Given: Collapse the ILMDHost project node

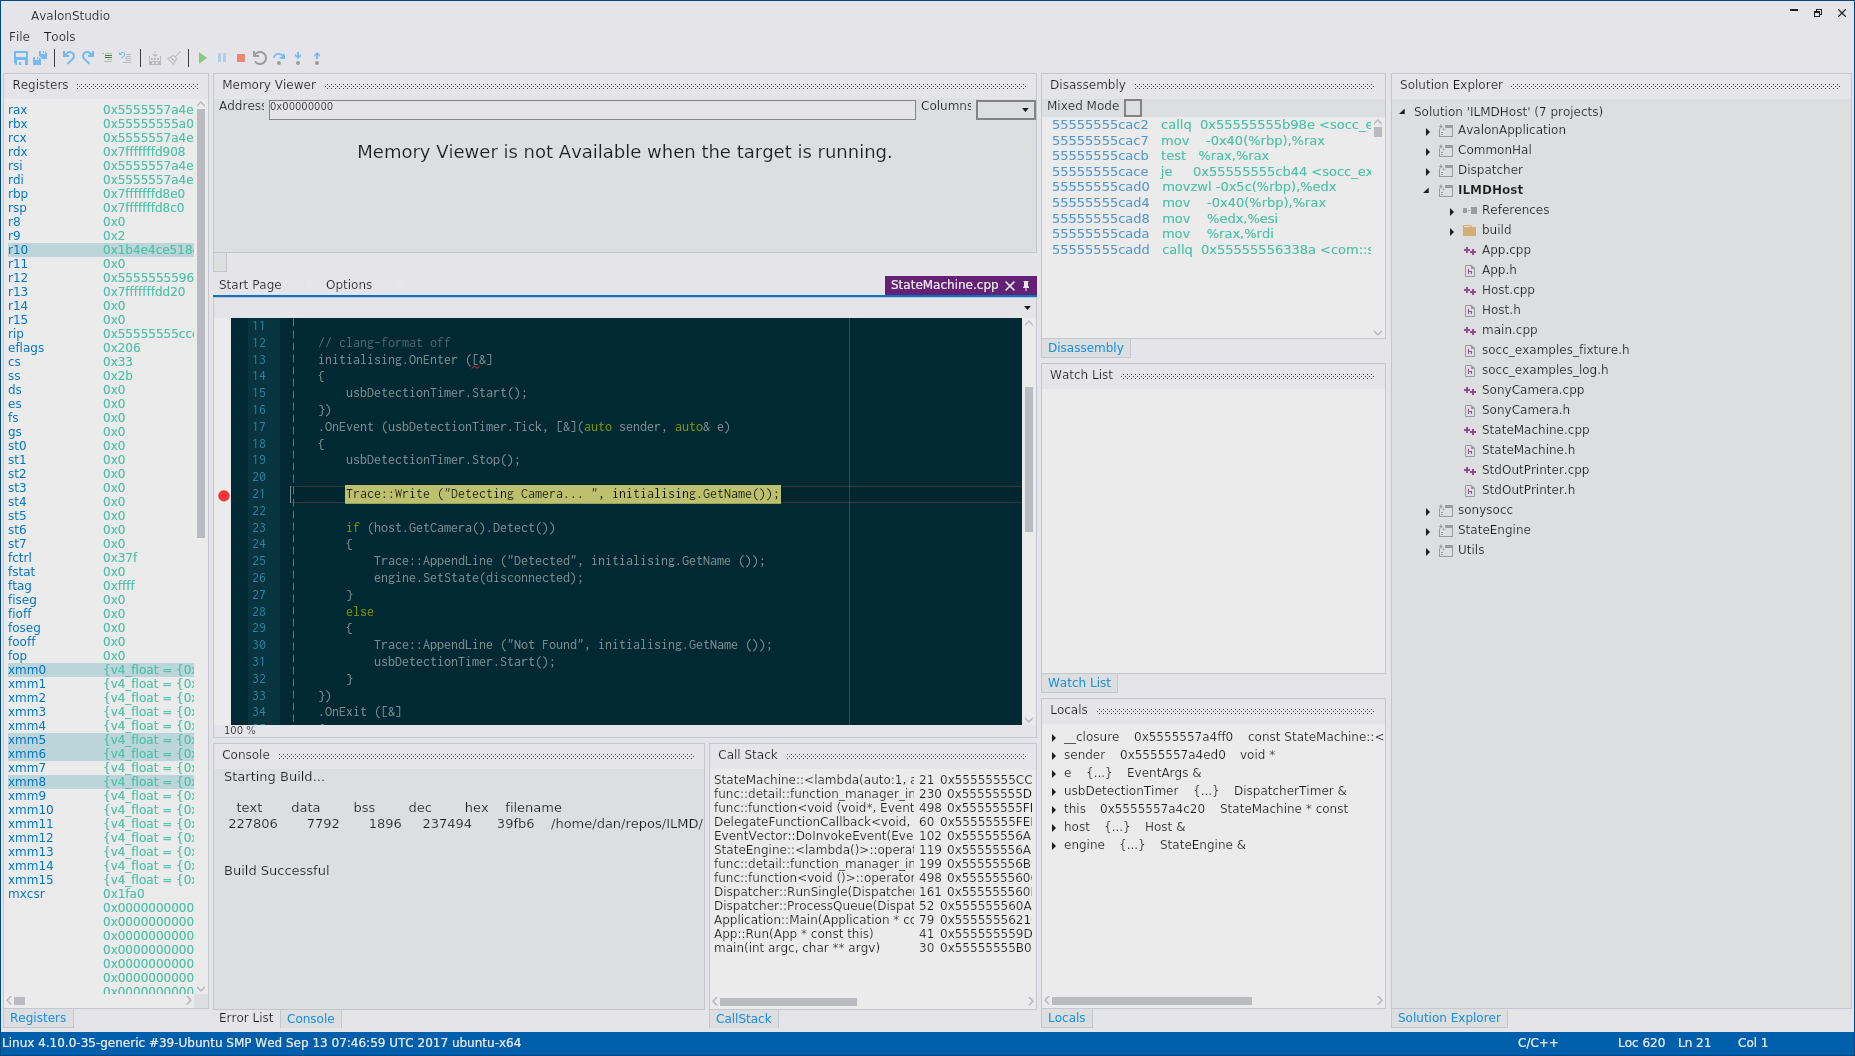Looking at the screenshot, I should click(x=1427, y=190).
